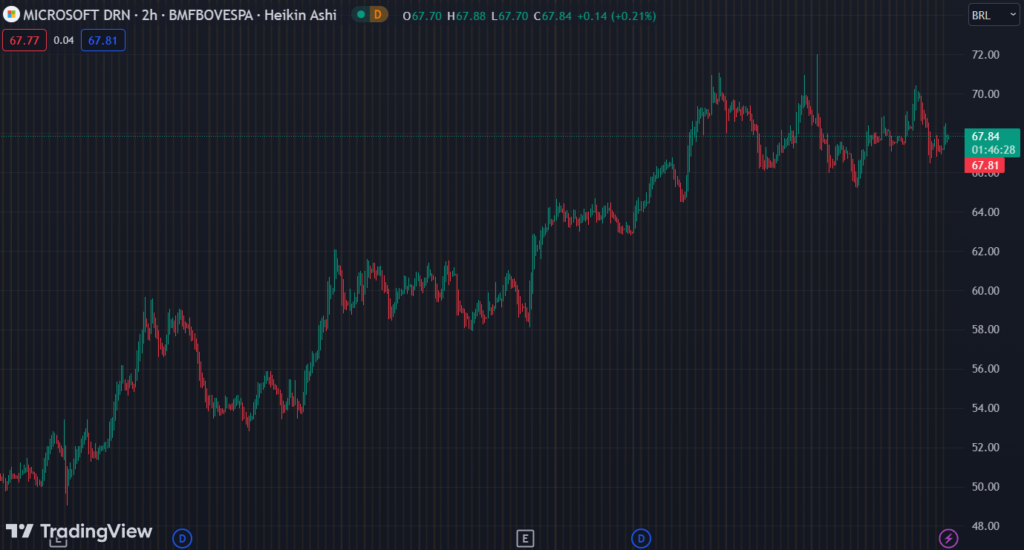1024x550 pixels.
Task: Click the red 67.77 sell price button
Action: tap(25, 40)
